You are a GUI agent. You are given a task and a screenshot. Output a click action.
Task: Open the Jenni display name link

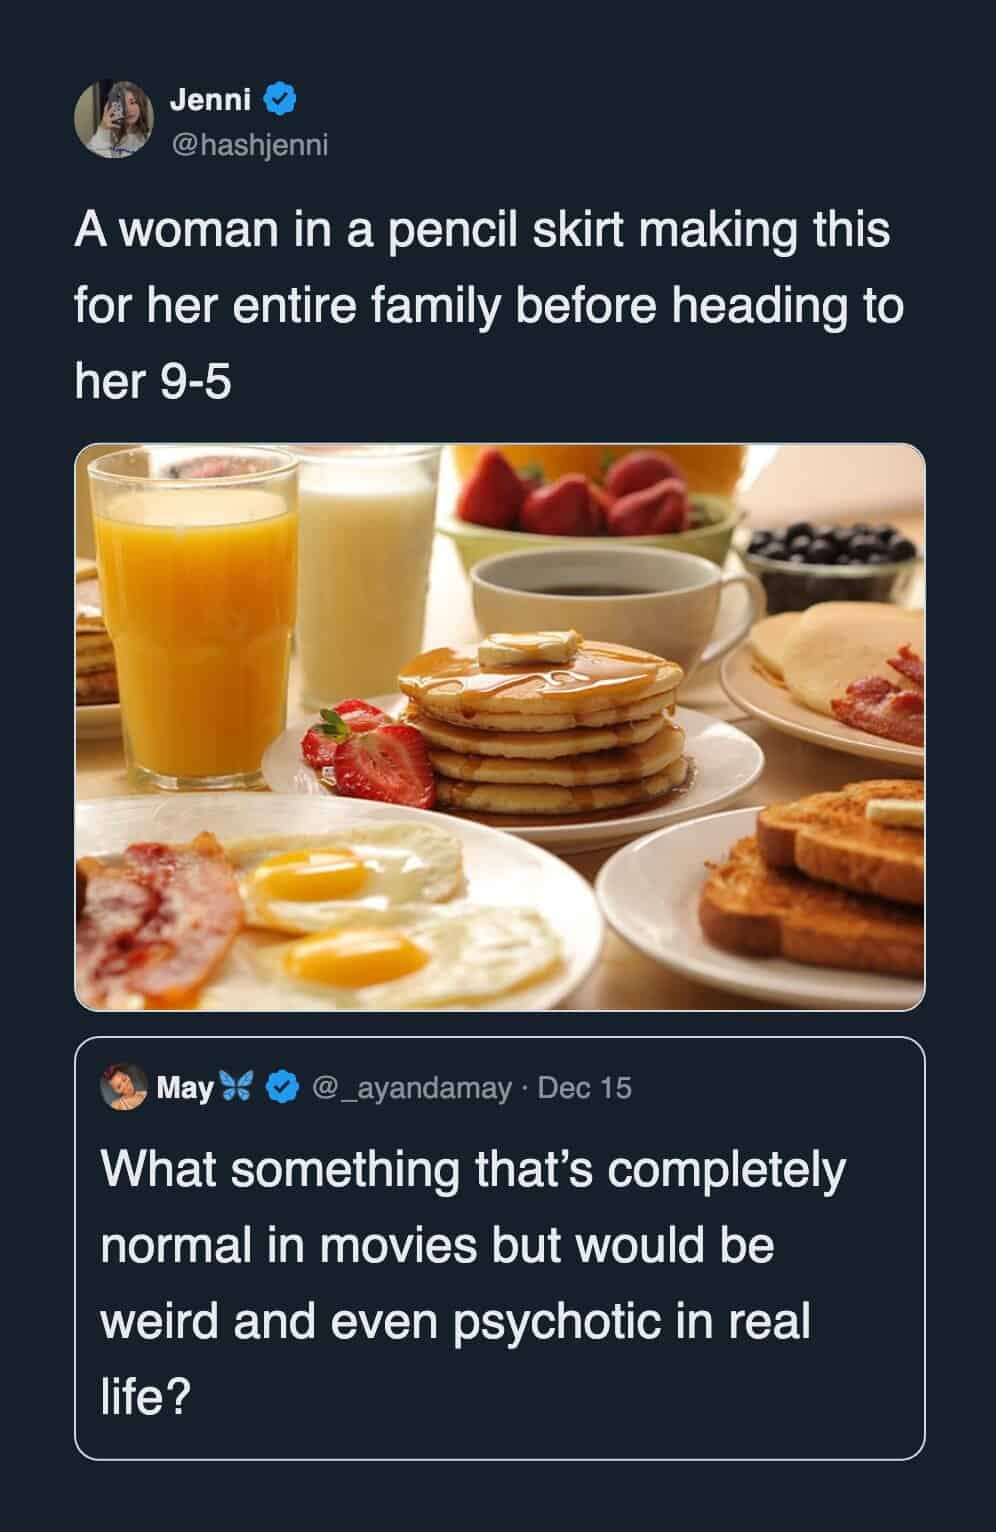(x=210, y=99)
